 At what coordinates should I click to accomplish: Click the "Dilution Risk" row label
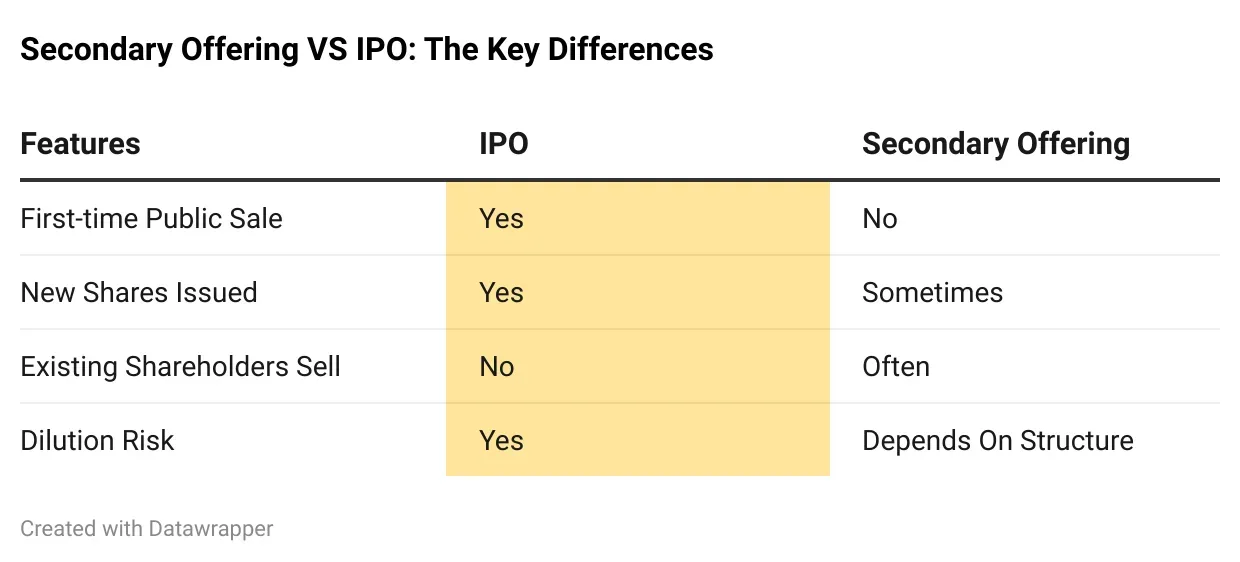tap(97, 441)
